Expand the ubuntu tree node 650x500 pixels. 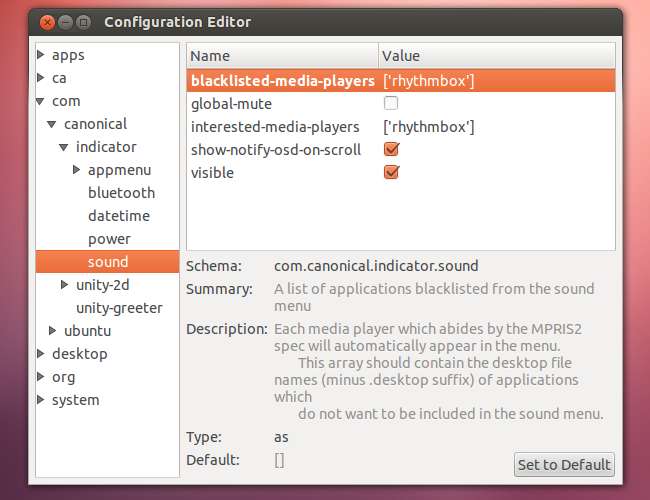pyautogui.click(x=54, y=331)
